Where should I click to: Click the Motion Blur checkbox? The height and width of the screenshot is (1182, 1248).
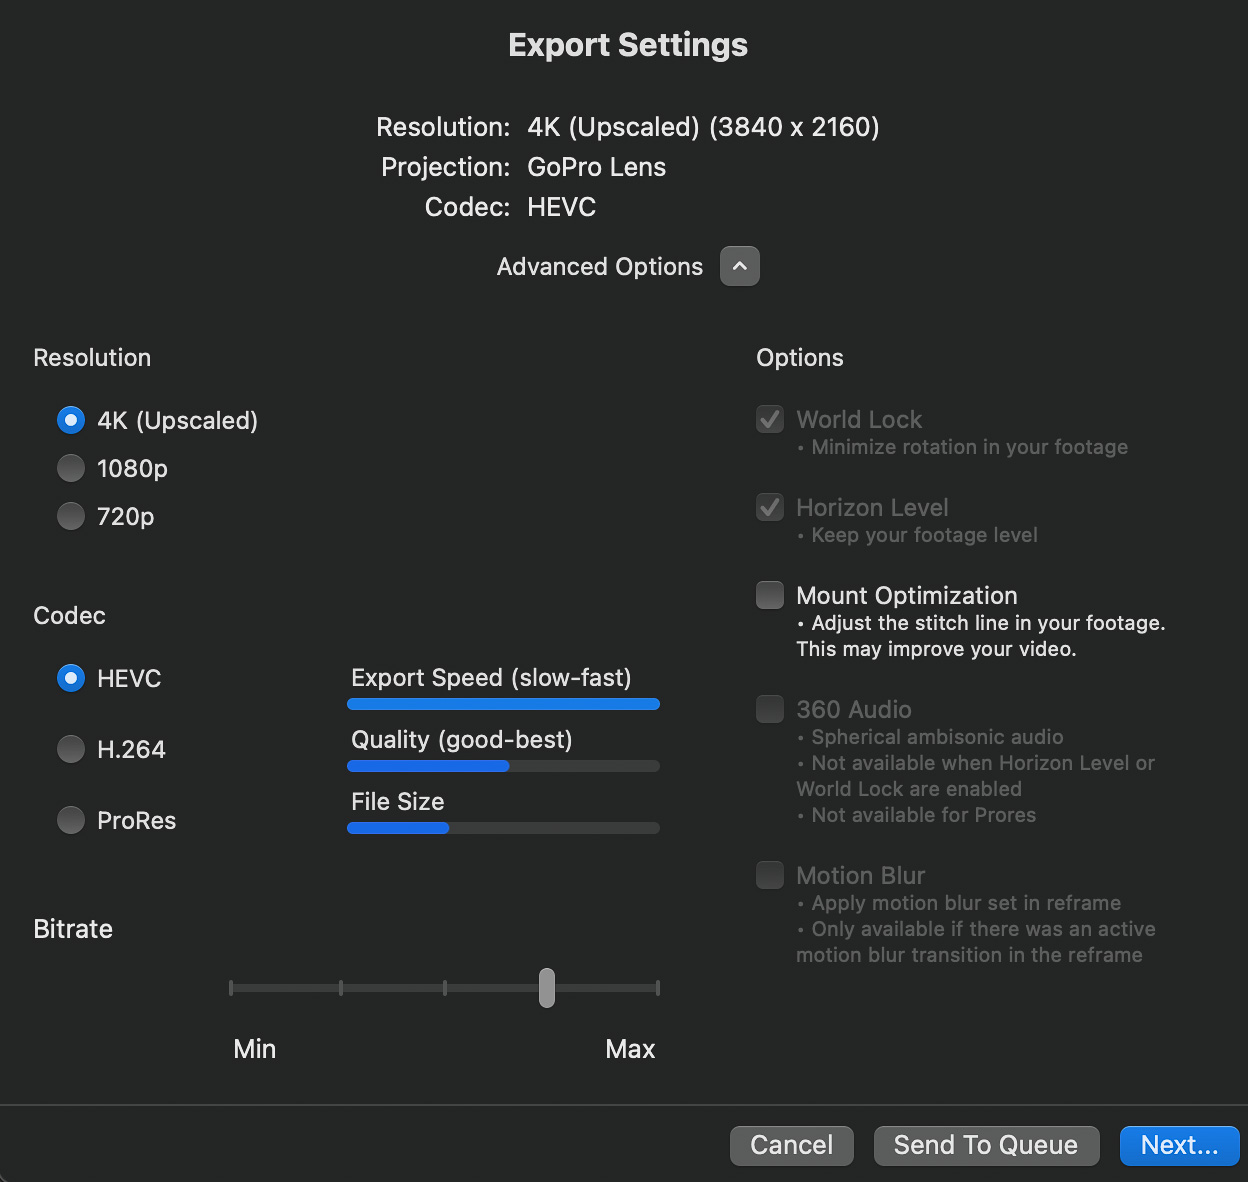click(x=770, y=875)
